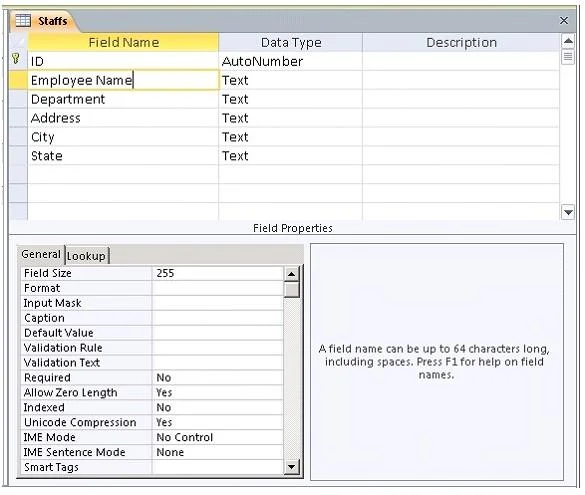
Task: Switch to the Lookup properties tab
Action: (87, 256)
